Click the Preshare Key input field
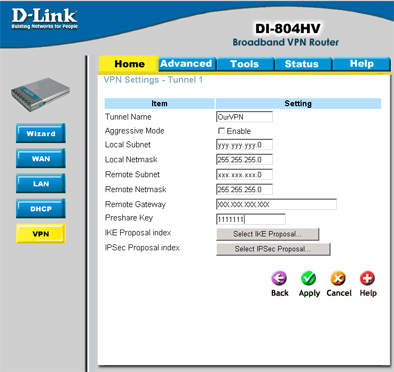394x372 pixels. point(251,219)
